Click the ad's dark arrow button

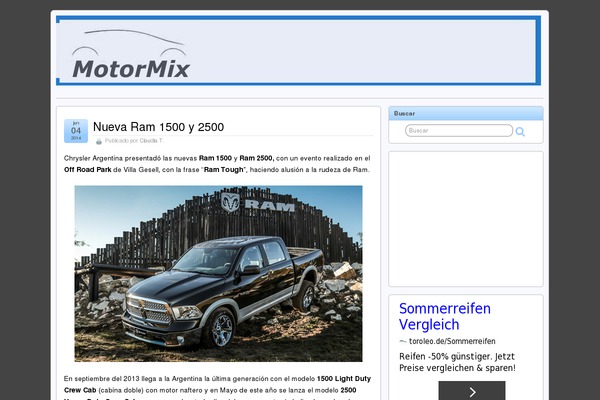472,390
